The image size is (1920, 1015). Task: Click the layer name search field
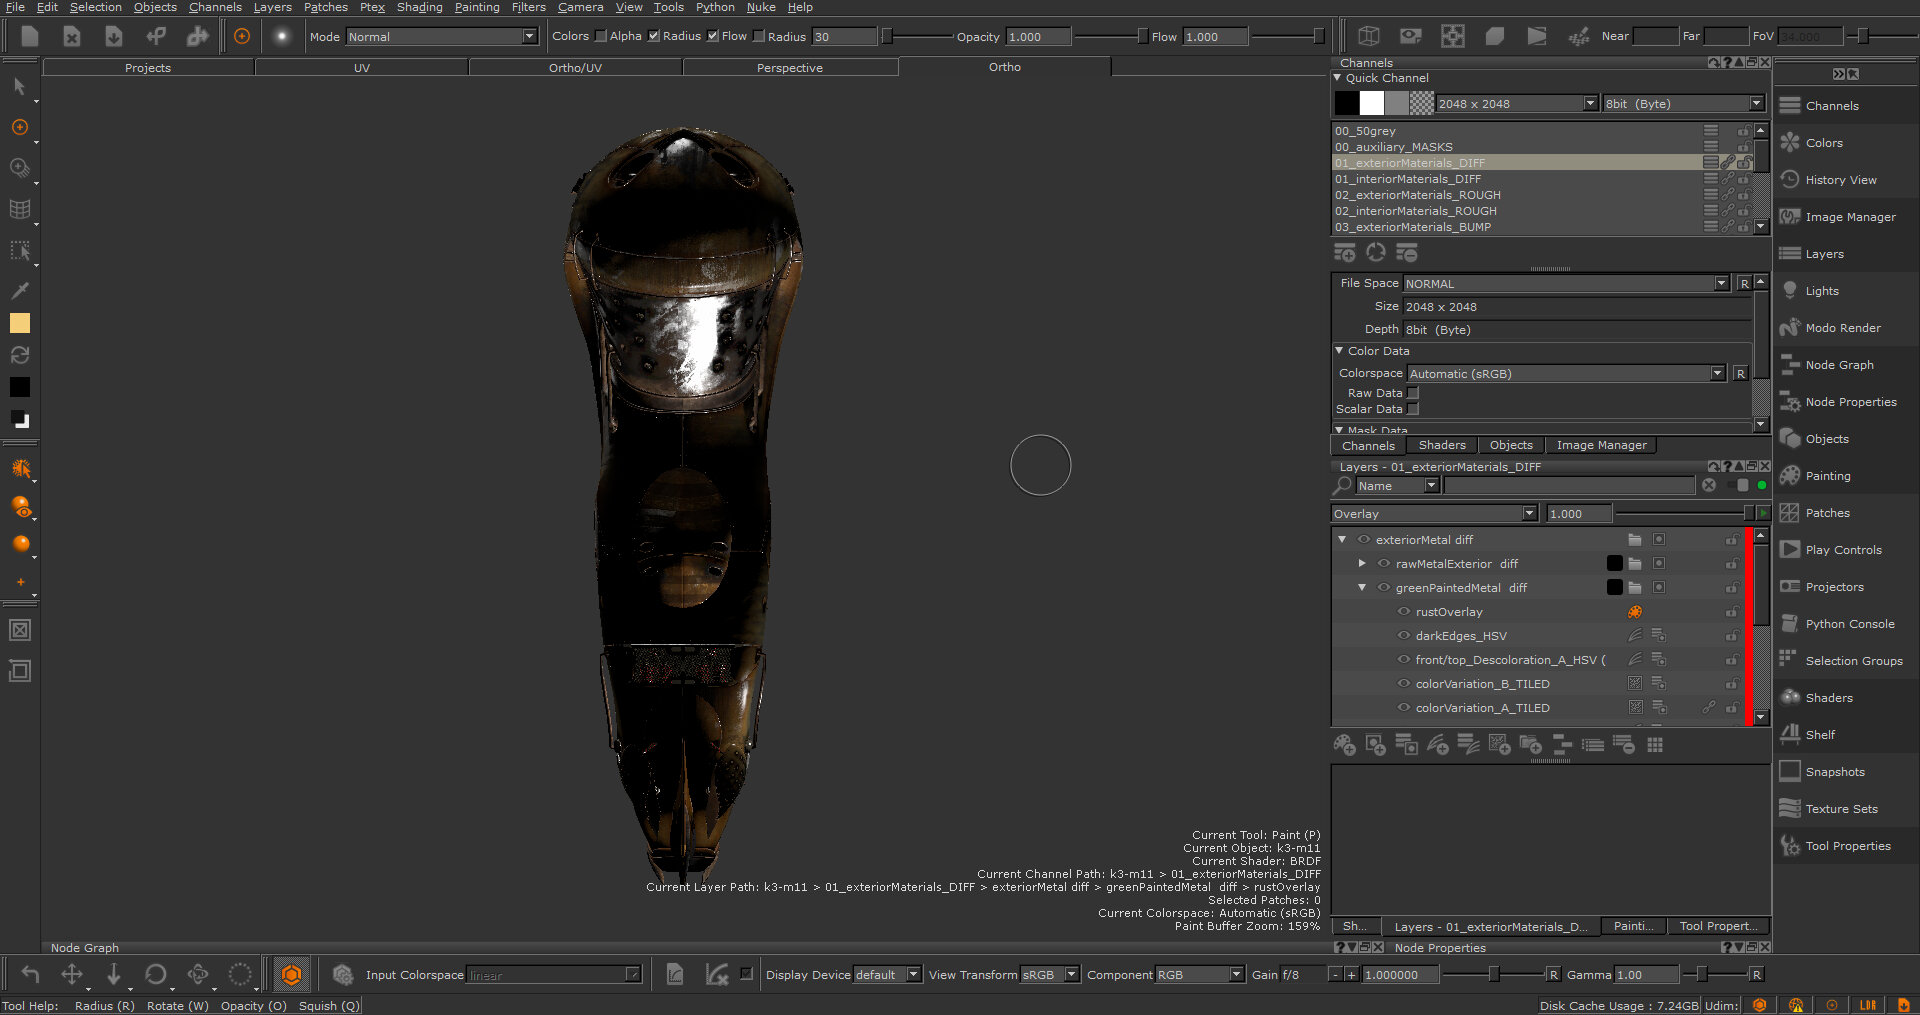tap(1568, 486)
